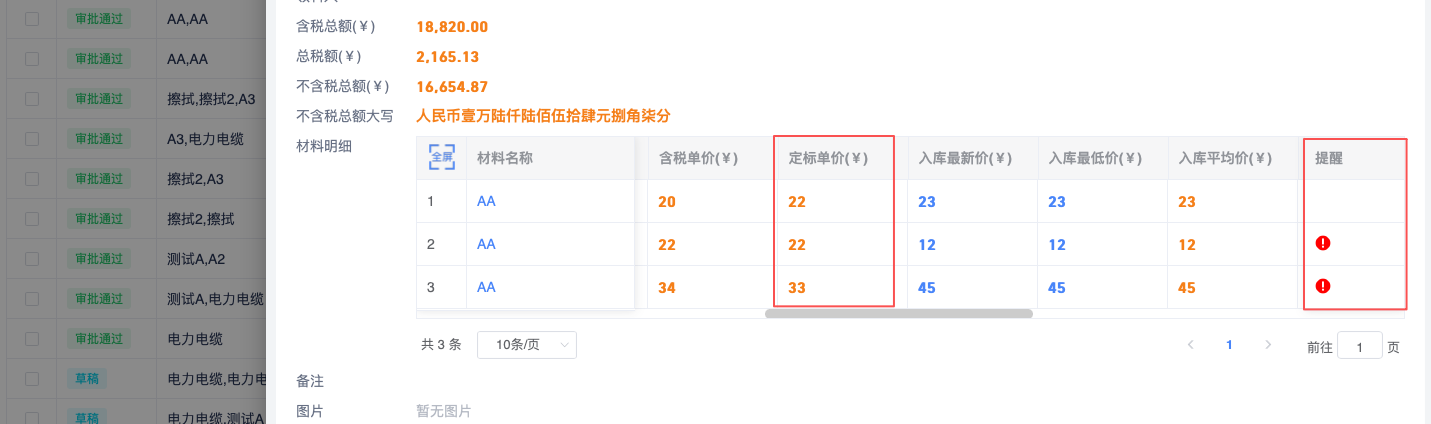Click the 全屏 fullscreen icon in table header

coord(441,156)
